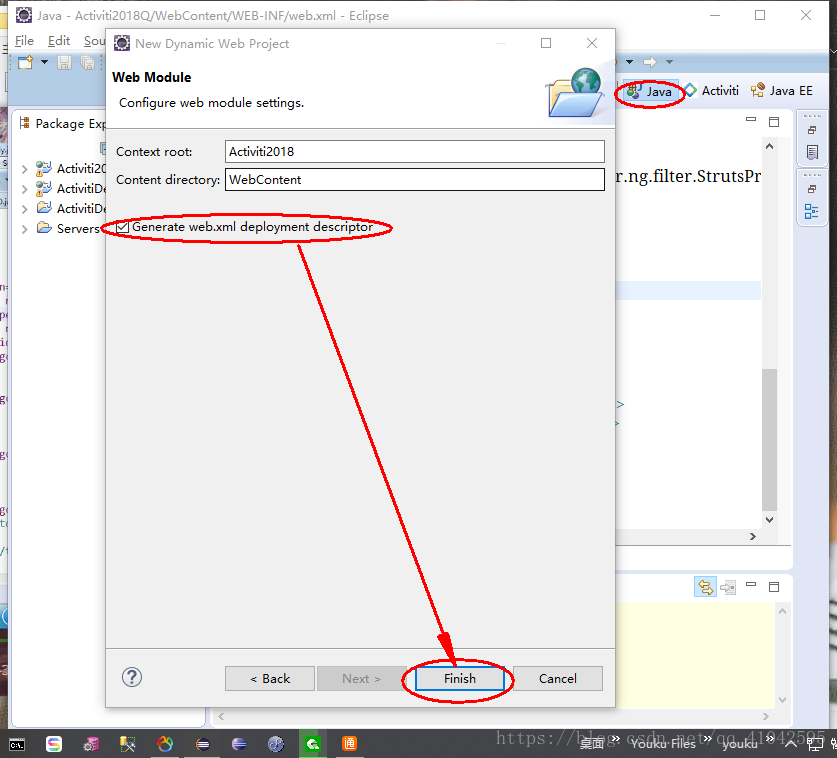Viewport: 837px width, 758px height.
Task: Click the Save toolbar icon
Action: click(x=65, y=62)
